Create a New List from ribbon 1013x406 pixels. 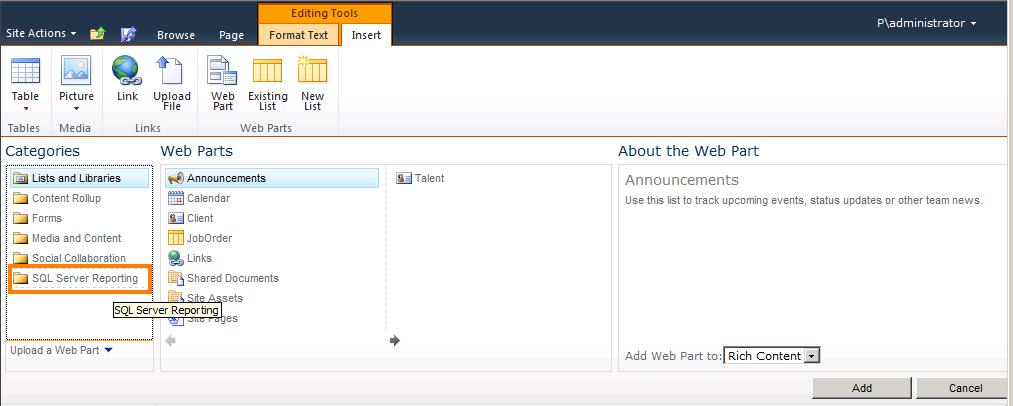[x=313, y=83]
